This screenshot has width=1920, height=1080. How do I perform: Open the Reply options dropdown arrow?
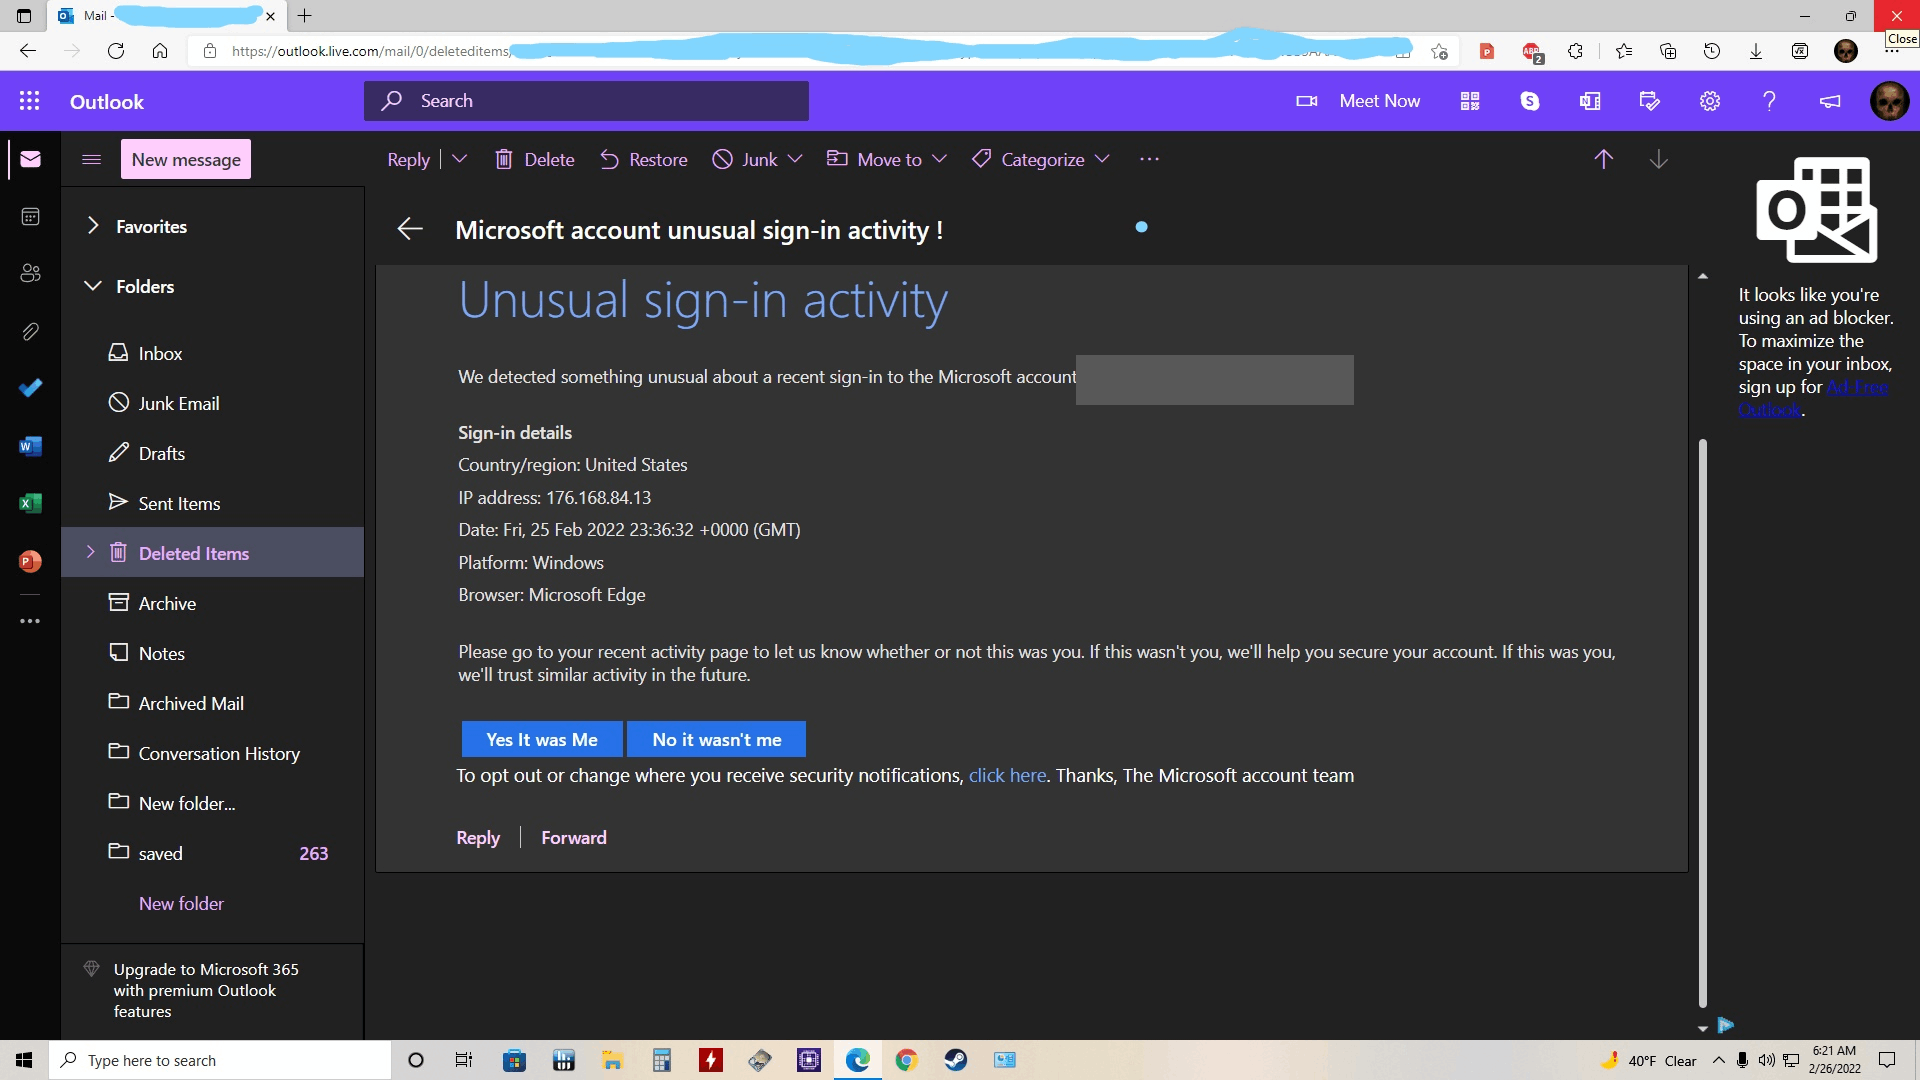(x=459, y=160)
